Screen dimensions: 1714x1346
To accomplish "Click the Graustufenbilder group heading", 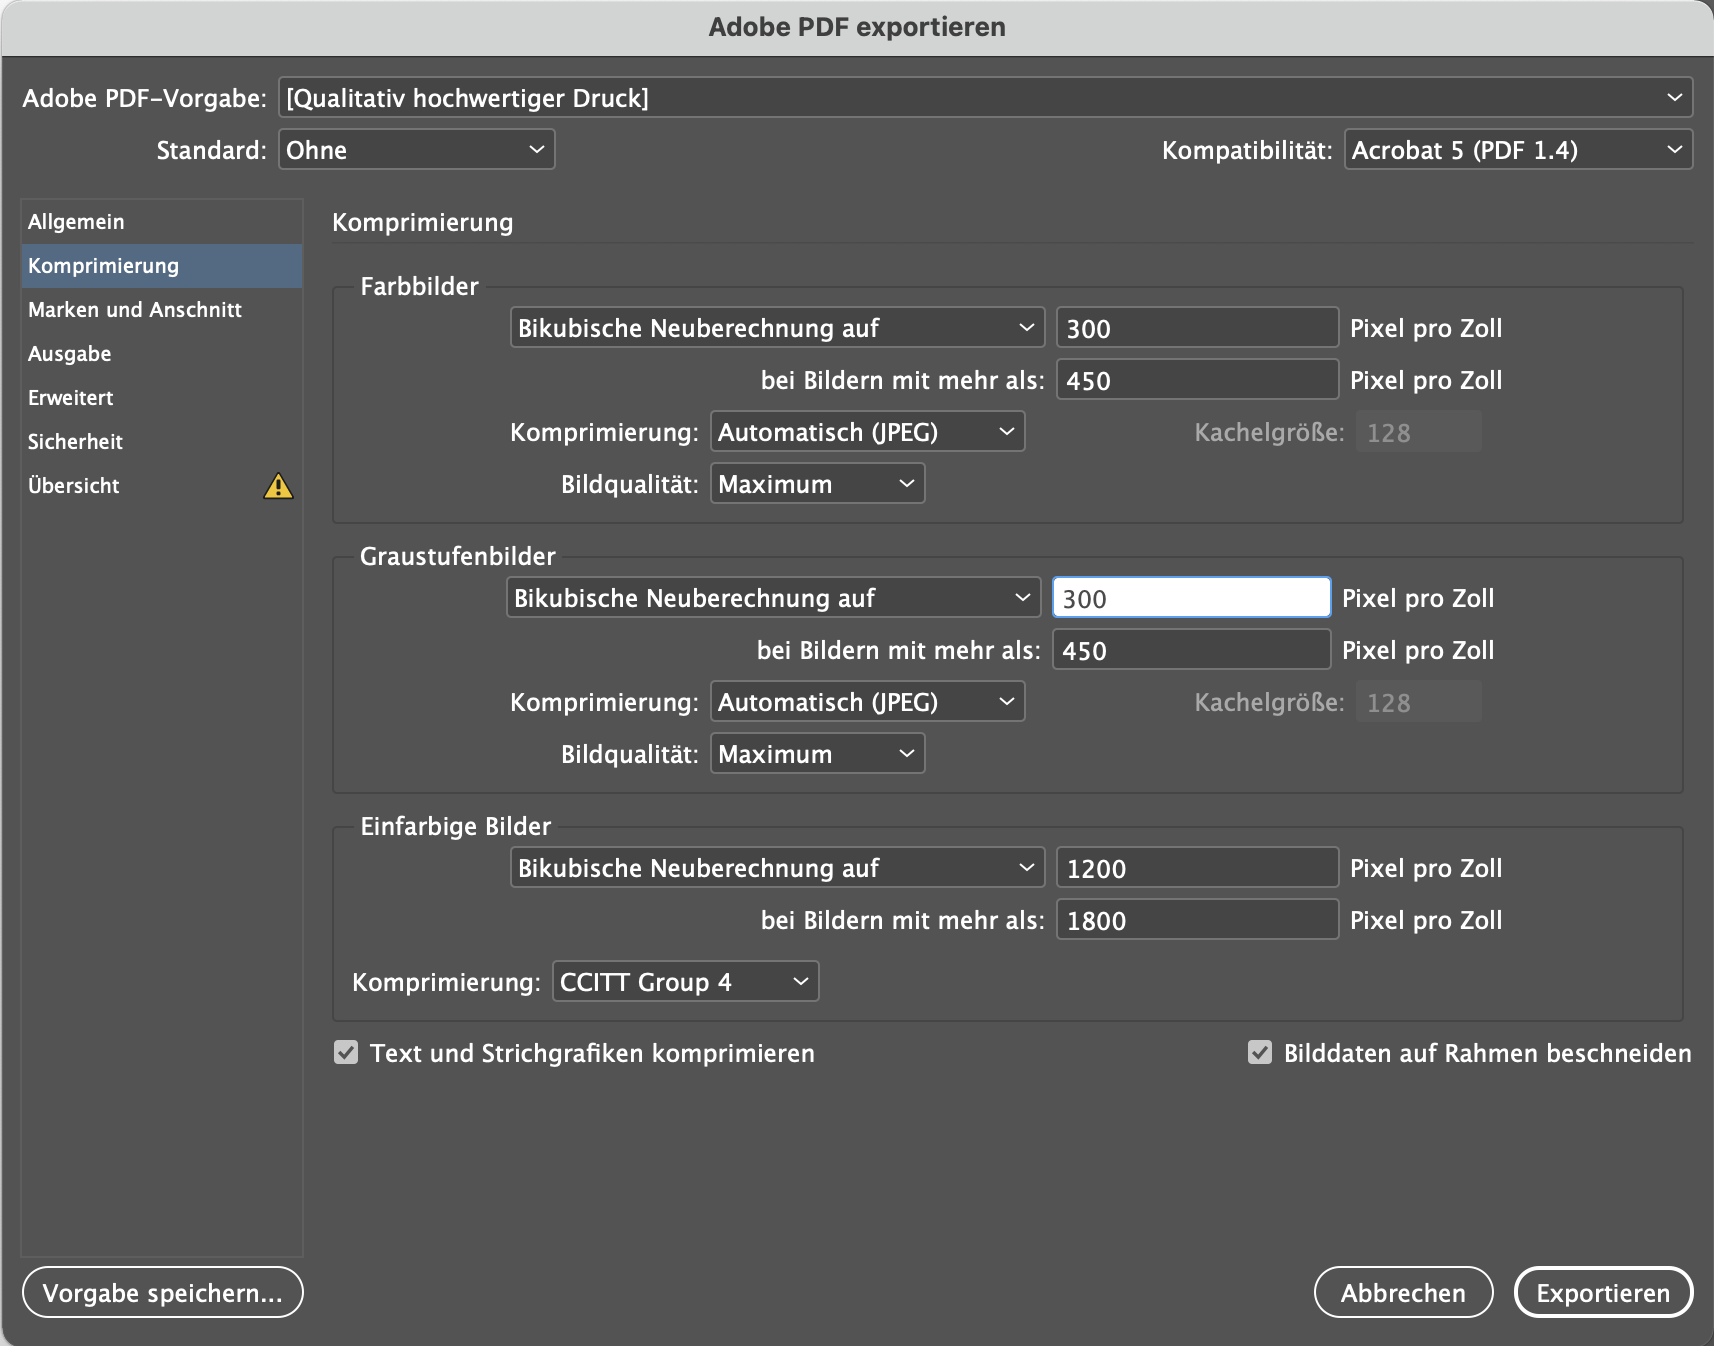I will click(x=458, y=556).
